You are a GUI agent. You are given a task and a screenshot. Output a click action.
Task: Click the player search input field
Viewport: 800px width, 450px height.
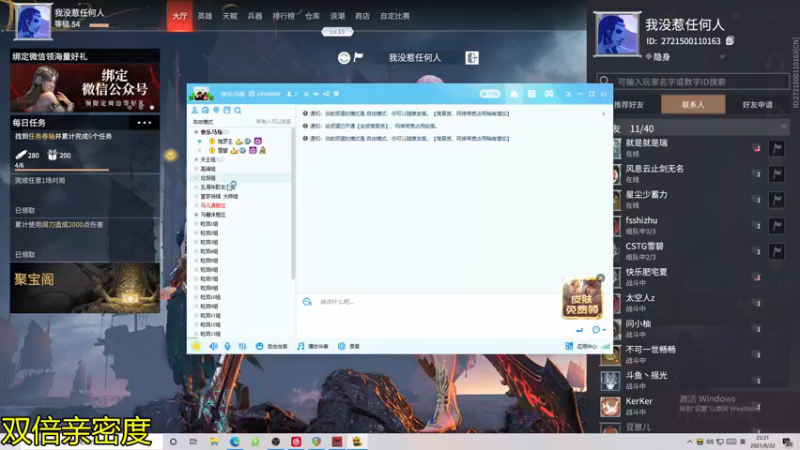(x=693, y=82)
